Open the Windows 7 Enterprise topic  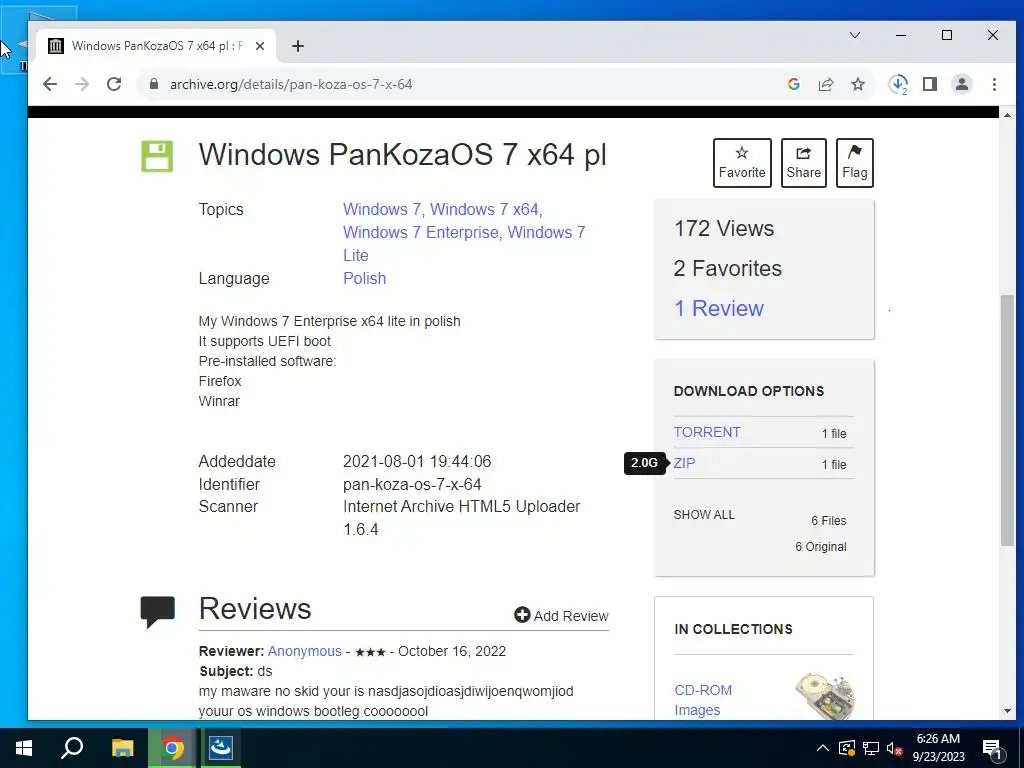pyautogui.click(x=421, y=232)
